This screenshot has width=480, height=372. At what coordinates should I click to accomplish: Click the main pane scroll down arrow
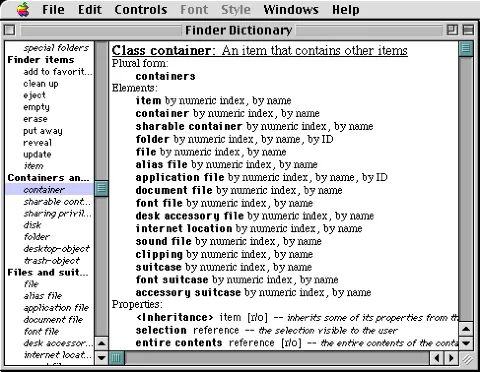(x=466, y=343)
